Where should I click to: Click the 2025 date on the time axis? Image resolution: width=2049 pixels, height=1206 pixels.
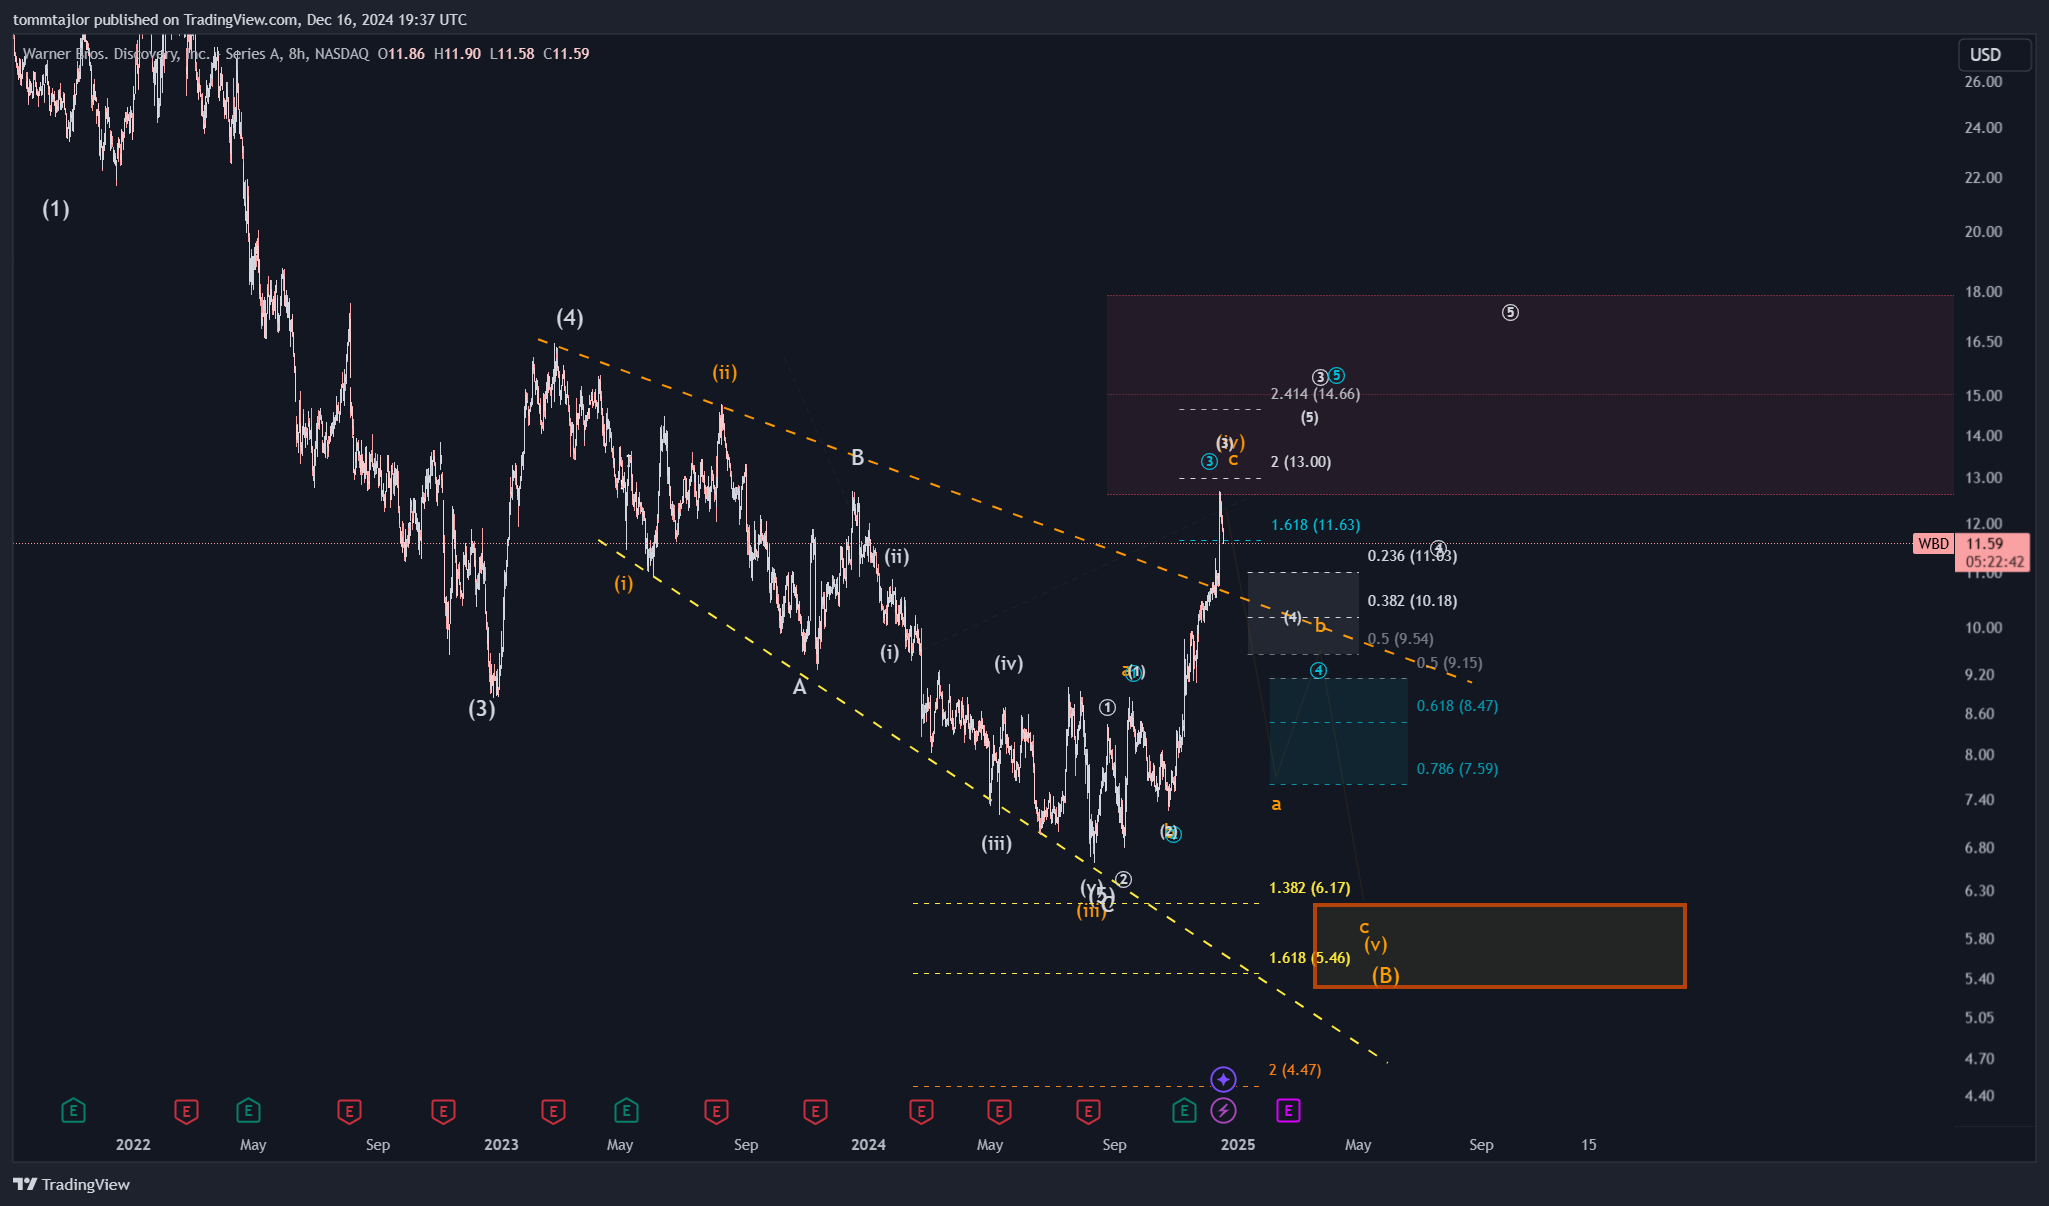pos(1238,1145)
